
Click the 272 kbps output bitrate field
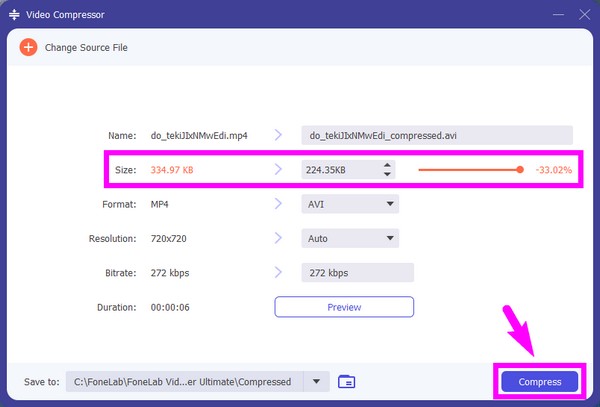pos(357,273)
